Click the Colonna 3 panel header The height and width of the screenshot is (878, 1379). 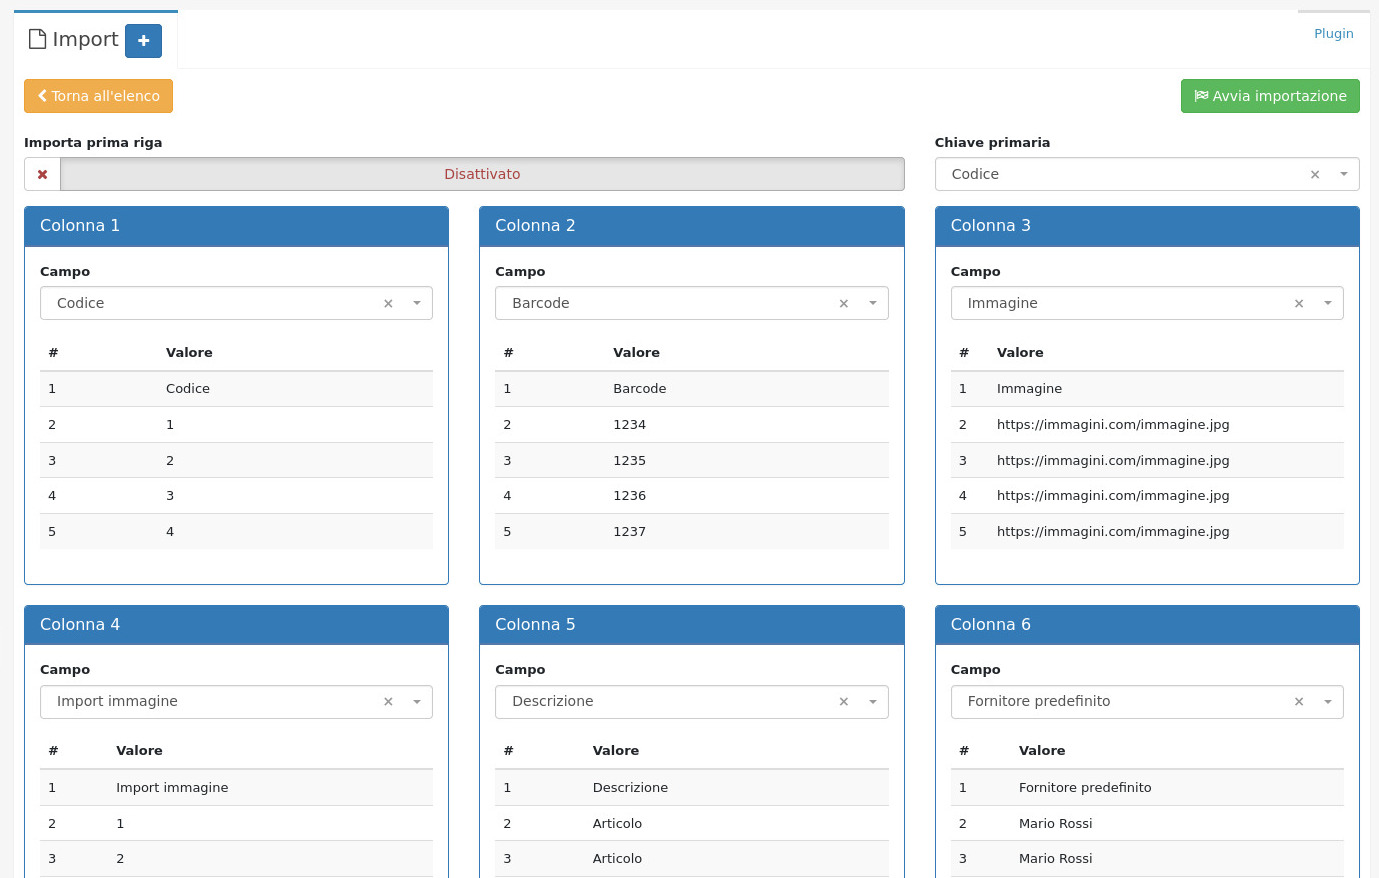[1146, 226]
